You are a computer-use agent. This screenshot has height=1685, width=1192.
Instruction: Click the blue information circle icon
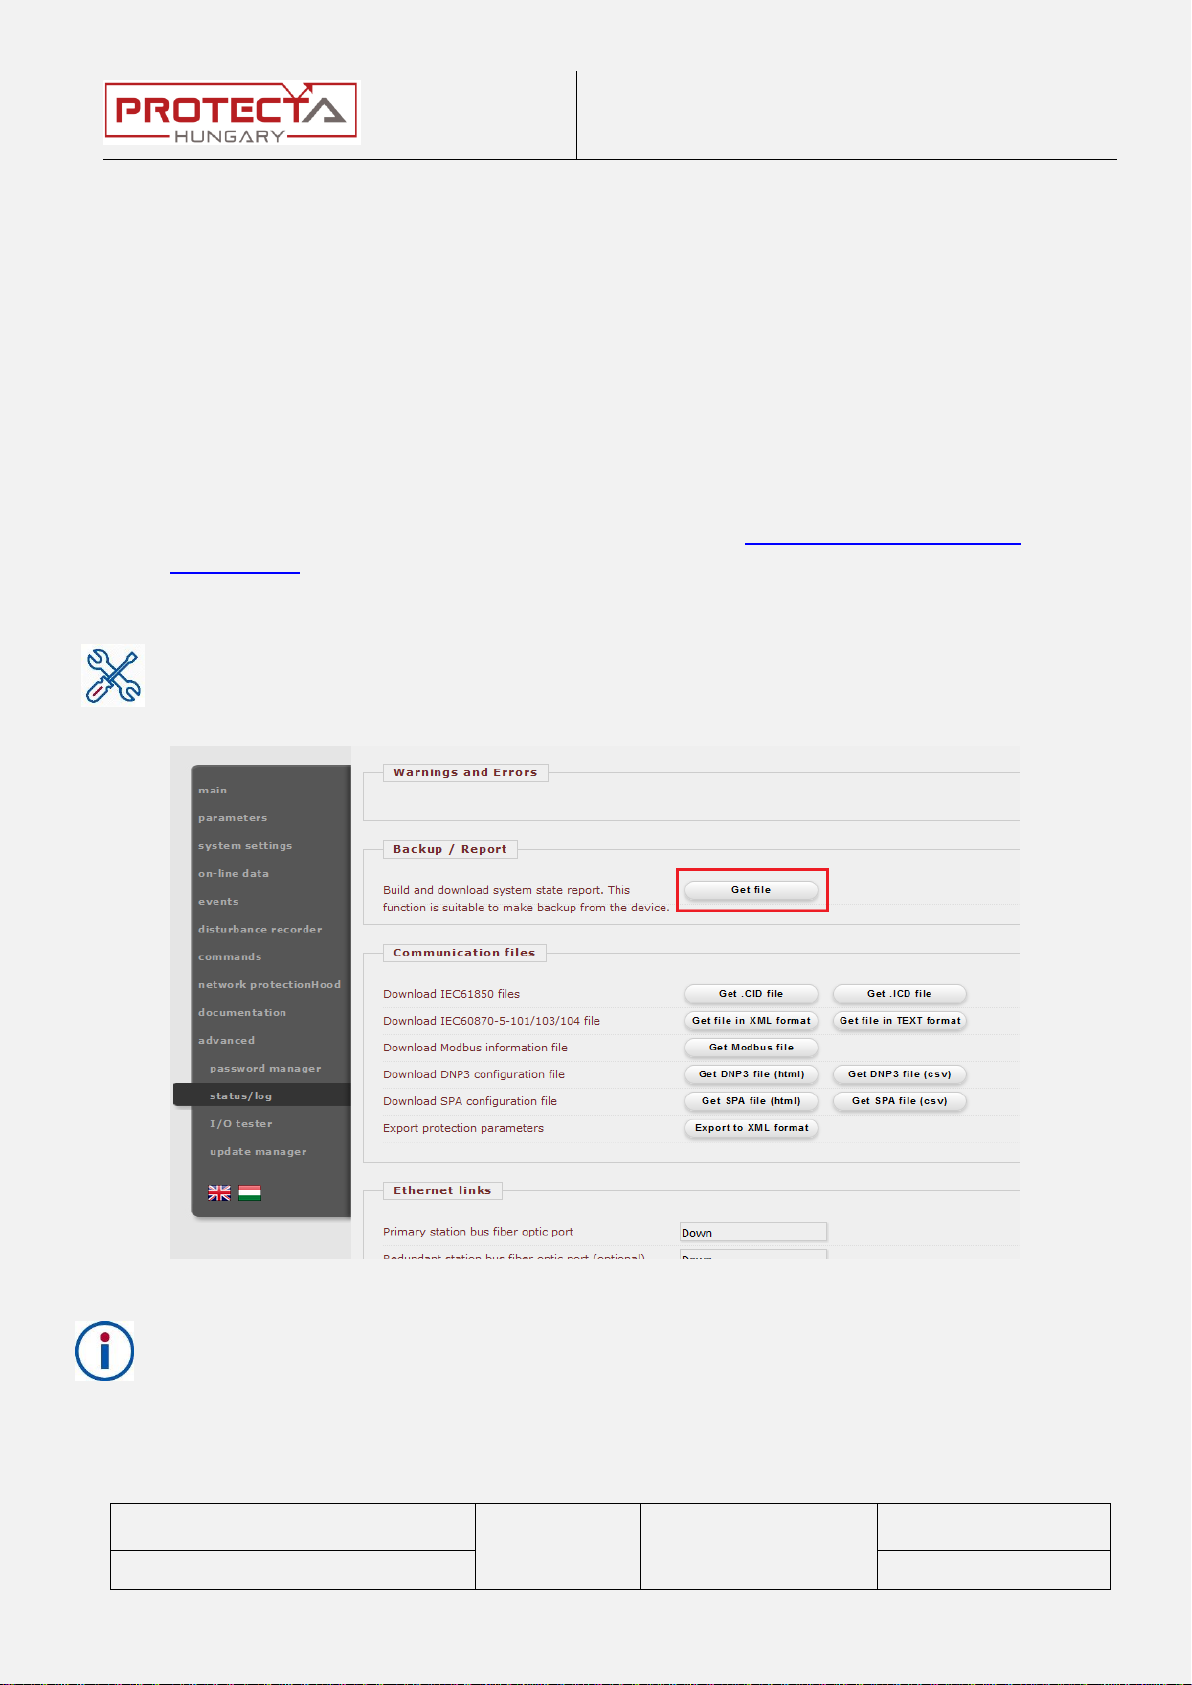(x=105, y=1351)
